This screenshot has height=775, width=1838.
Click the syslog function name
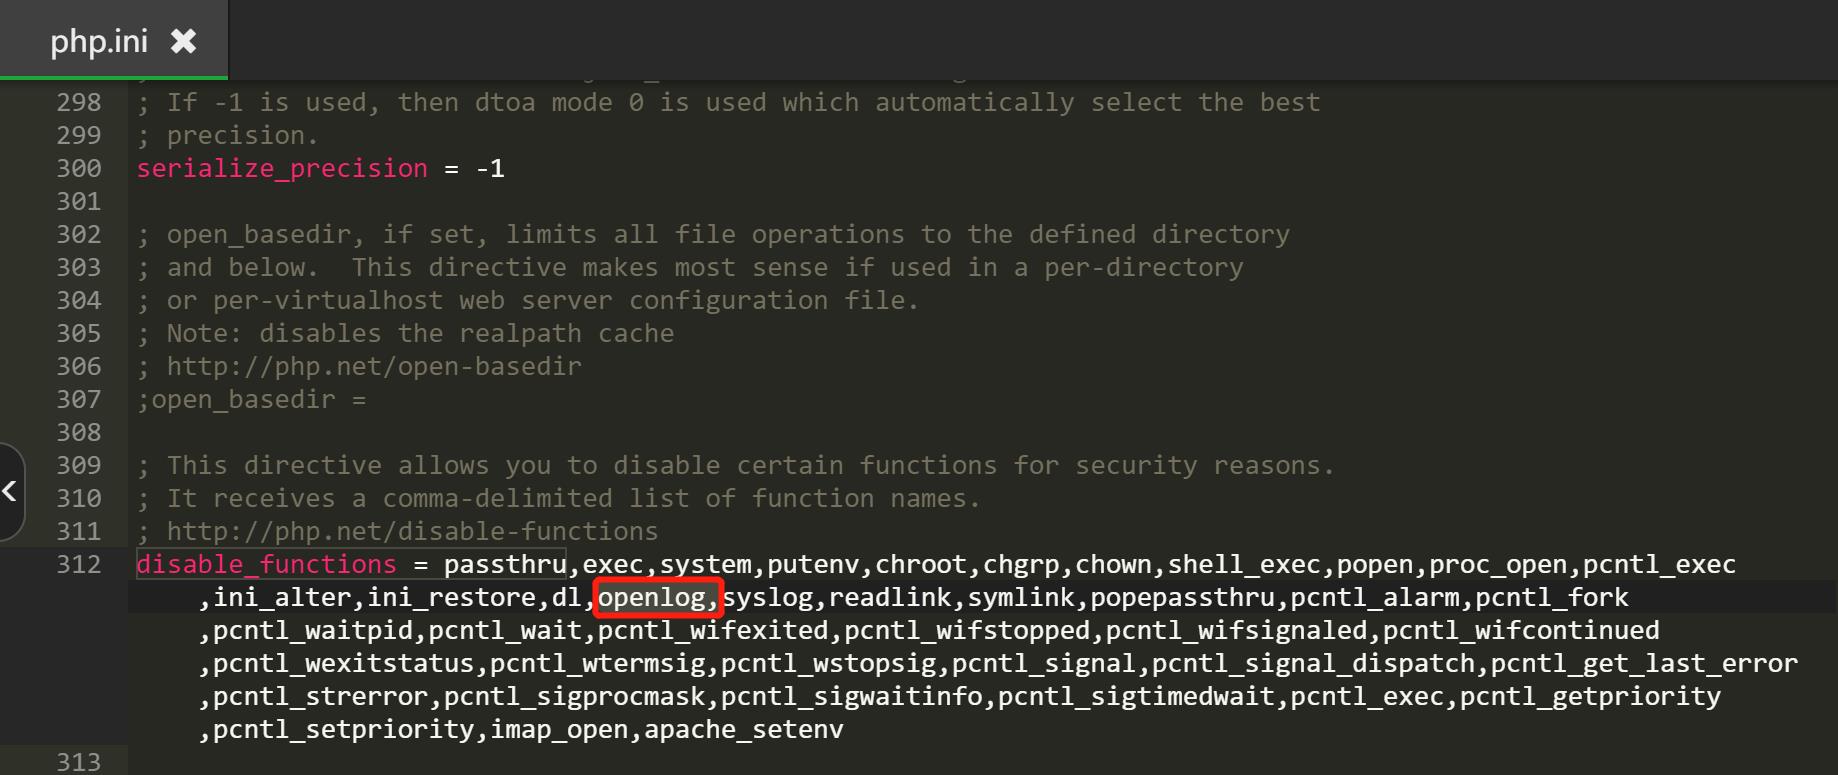tap(767, 597)
